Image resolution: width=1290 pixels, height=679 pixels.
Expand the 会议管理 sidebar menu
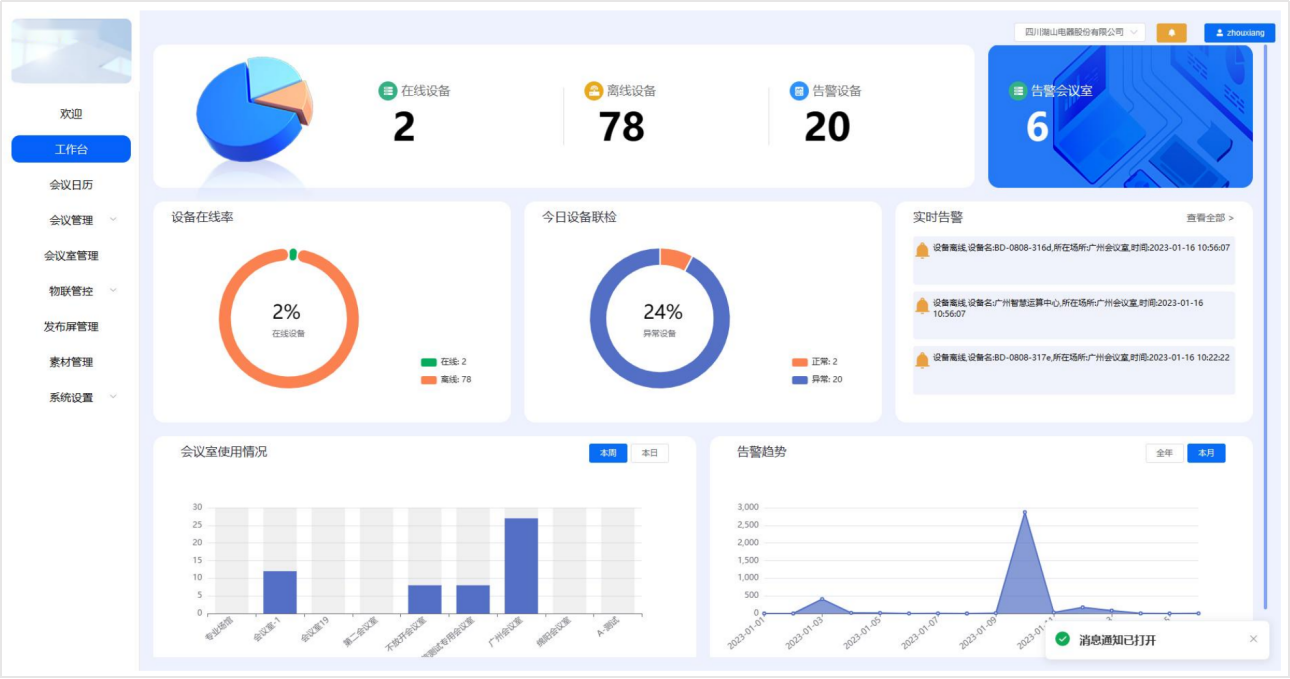(x=71, y=220)
